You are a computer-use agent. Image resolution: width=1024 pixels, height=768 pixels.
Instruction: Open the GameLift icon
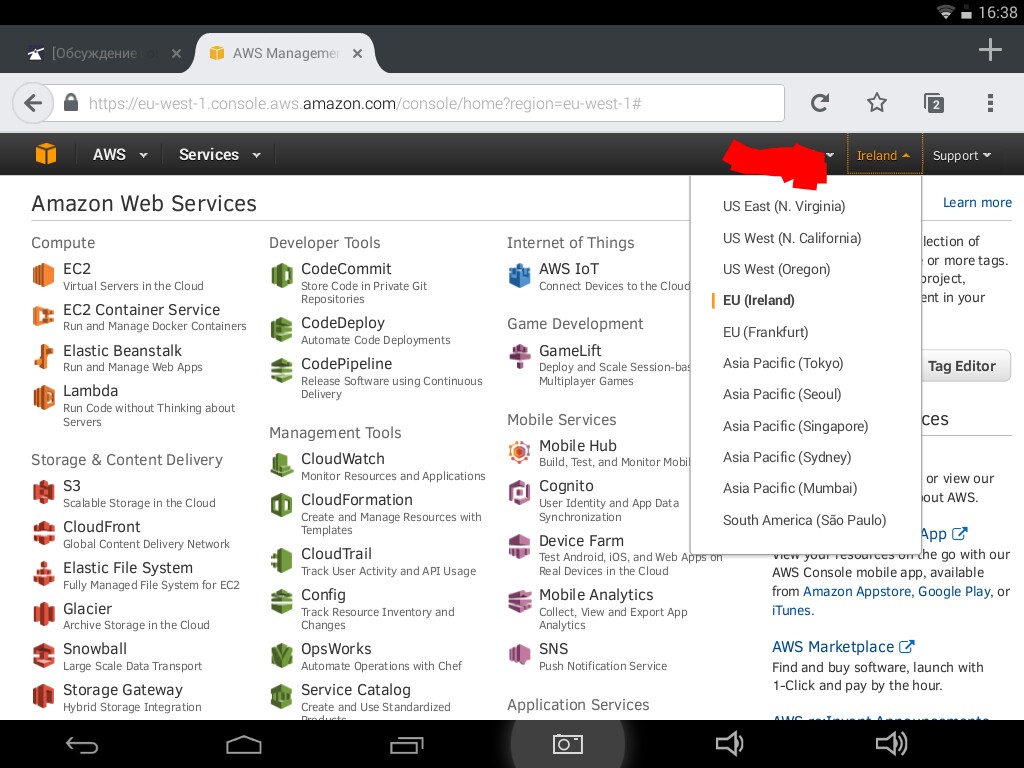[x=520, y=357]
